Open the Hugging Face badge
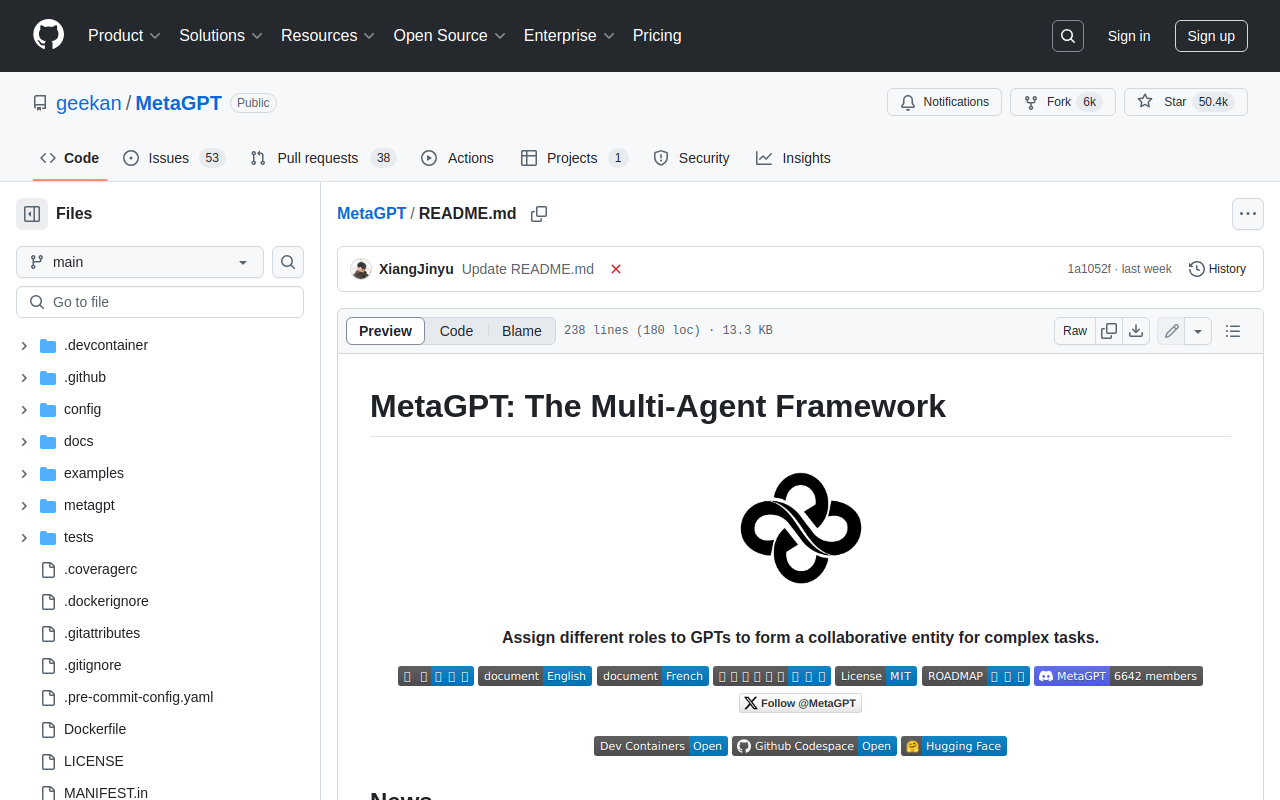This screenshot has height=800, width=1280. point(954,746)
